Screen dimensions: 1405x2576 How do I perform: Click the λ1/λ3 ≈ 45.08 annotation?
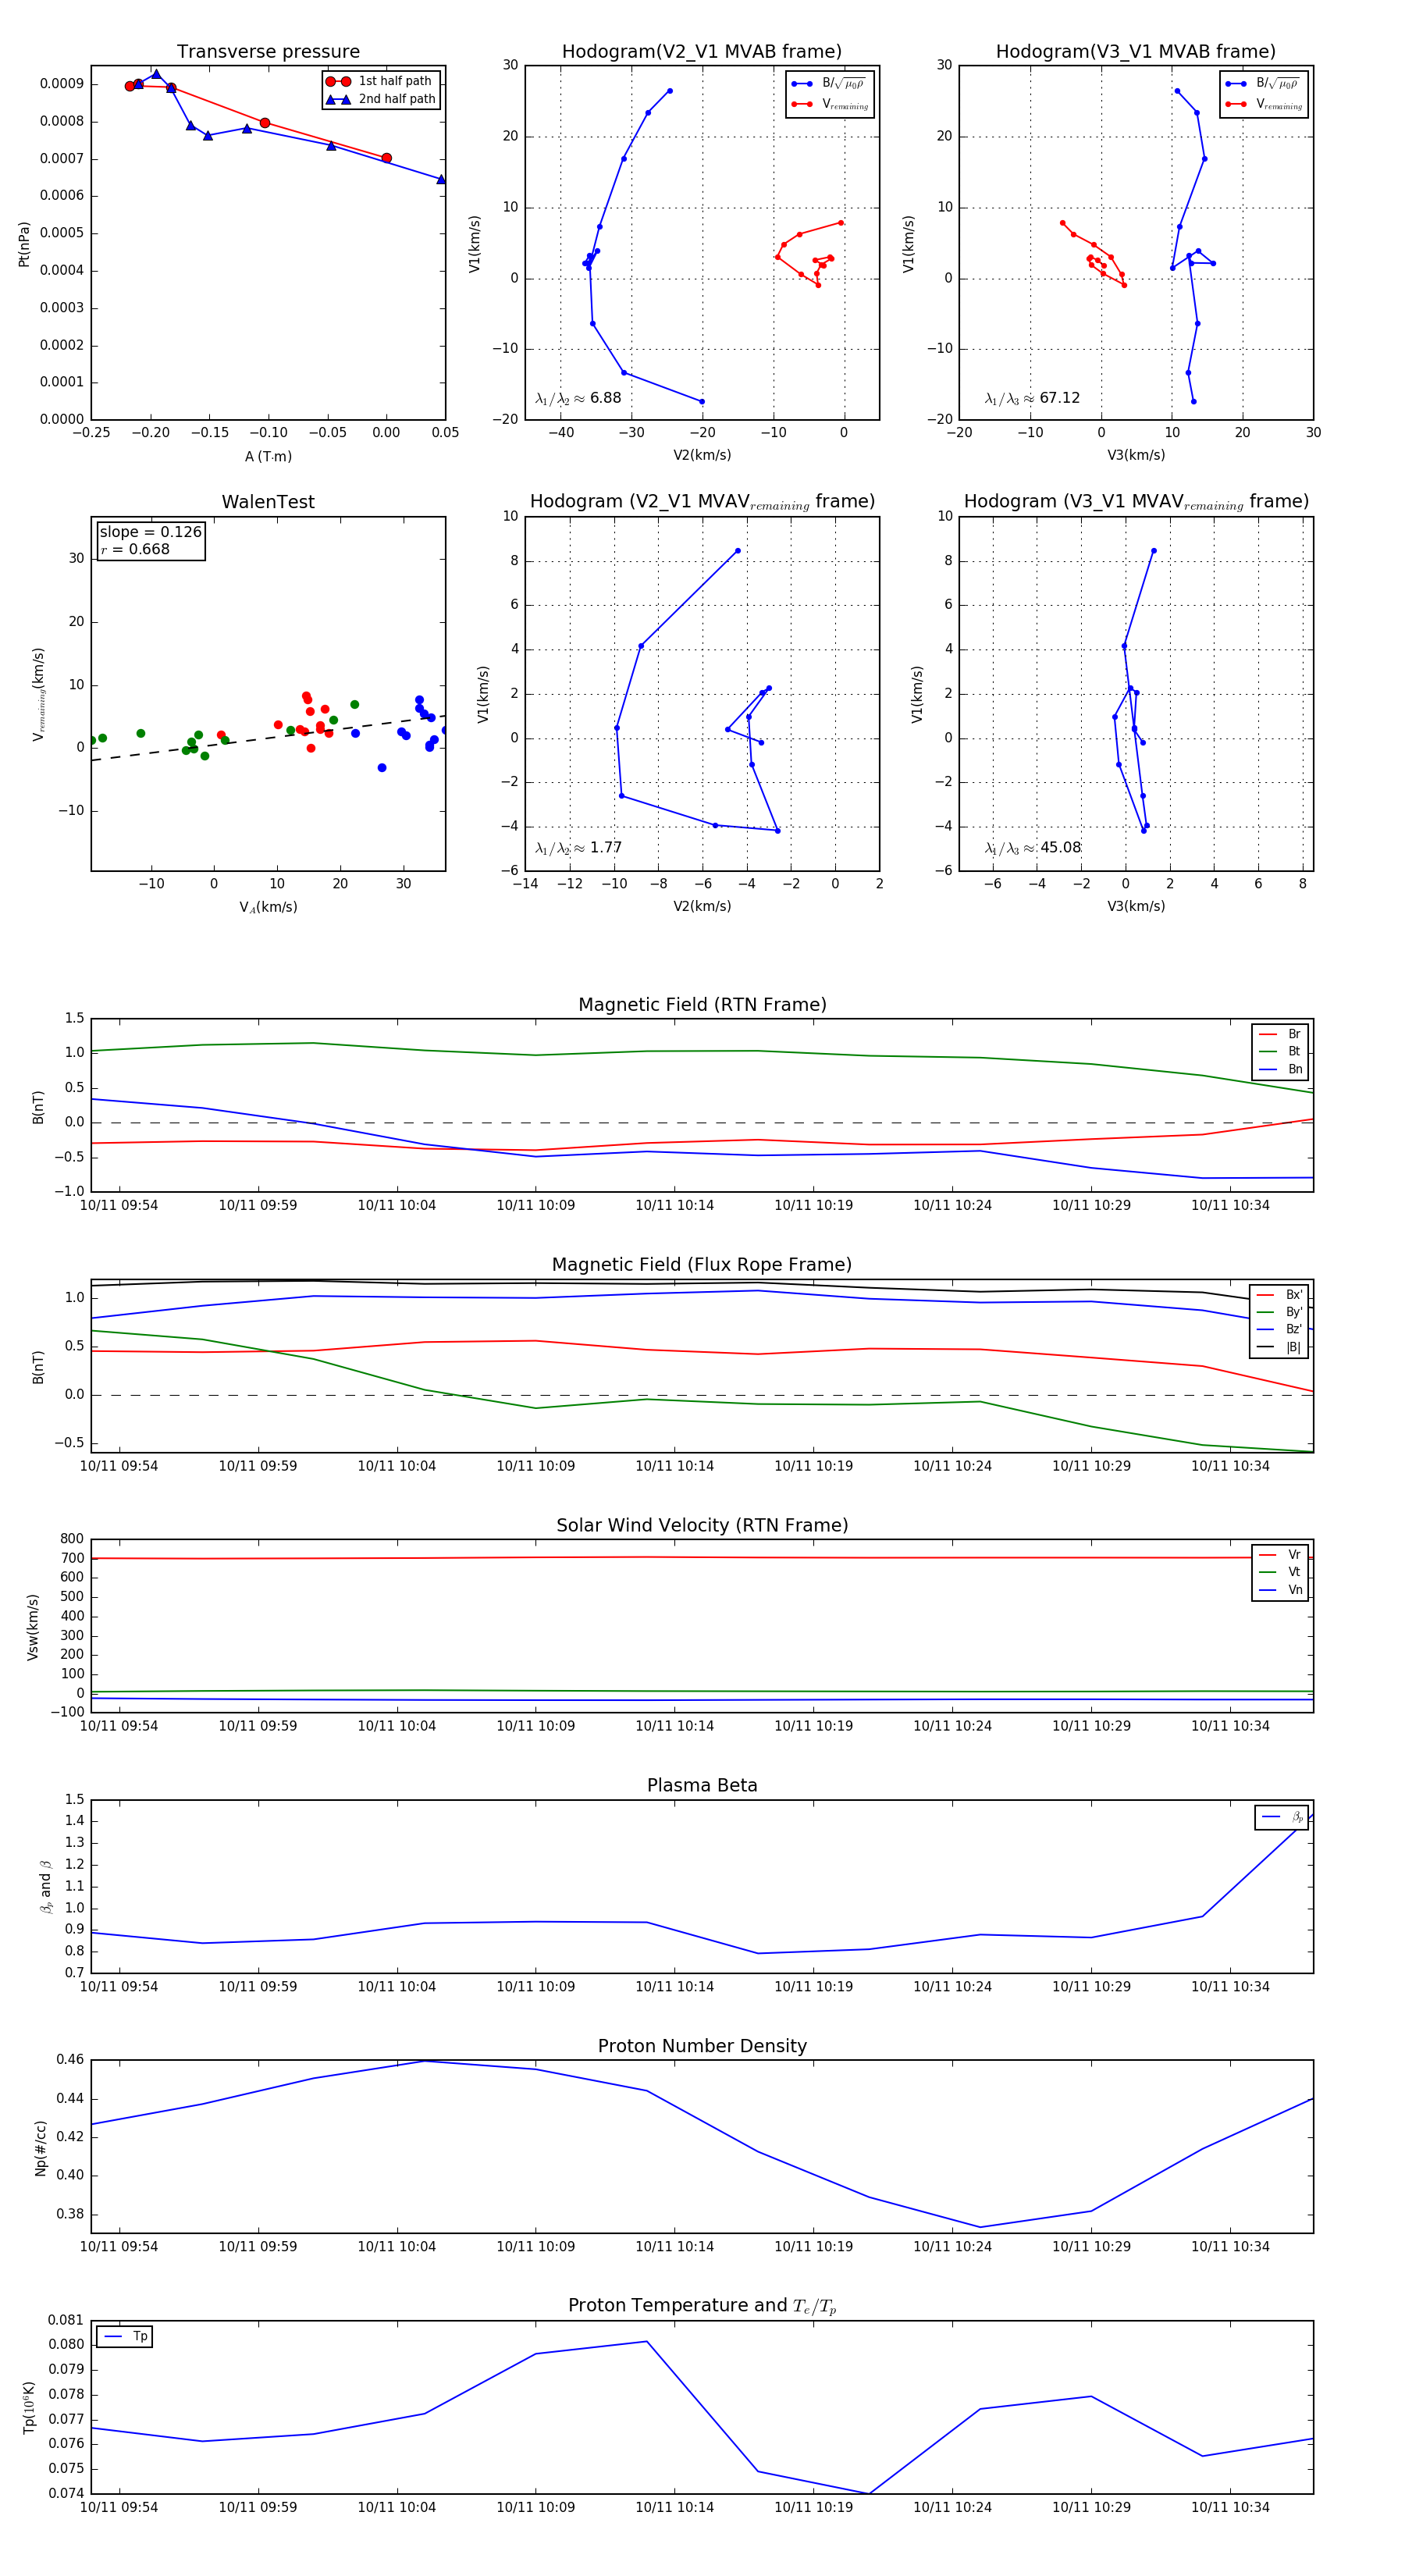[1032, 848]
